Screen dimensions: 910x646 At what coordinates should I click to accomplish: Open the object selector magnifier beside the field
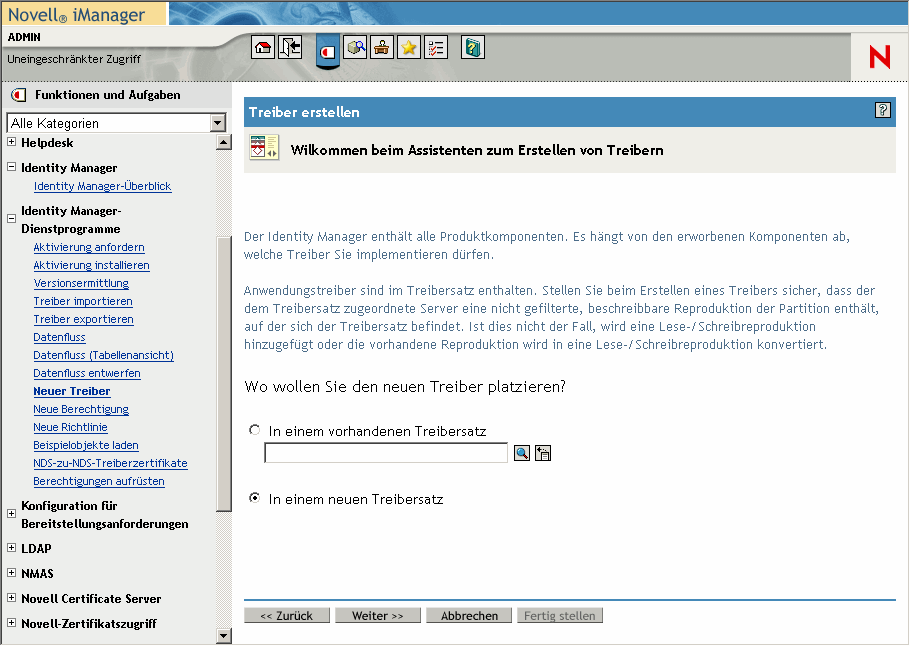point(521,452)
